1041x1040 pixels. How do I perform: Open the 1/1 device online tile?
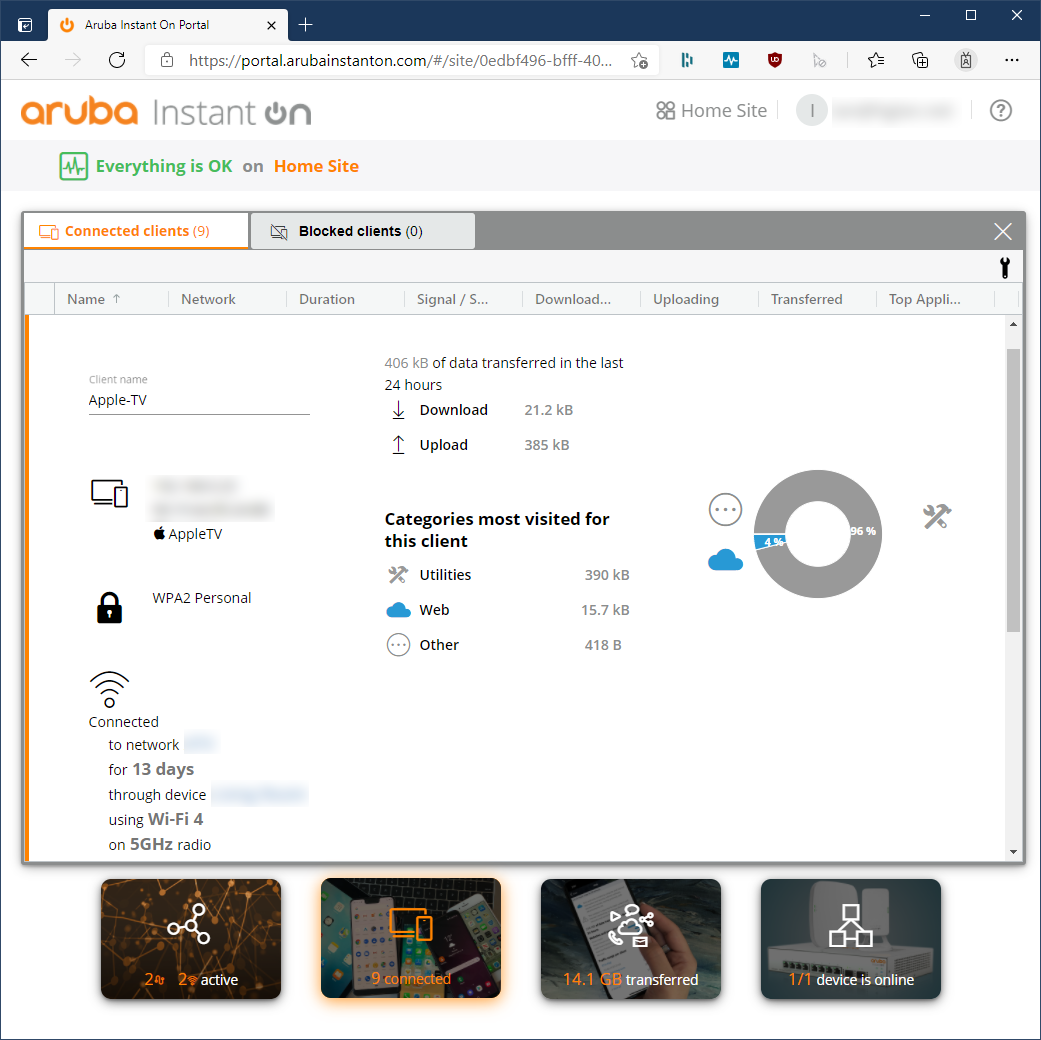850,938
